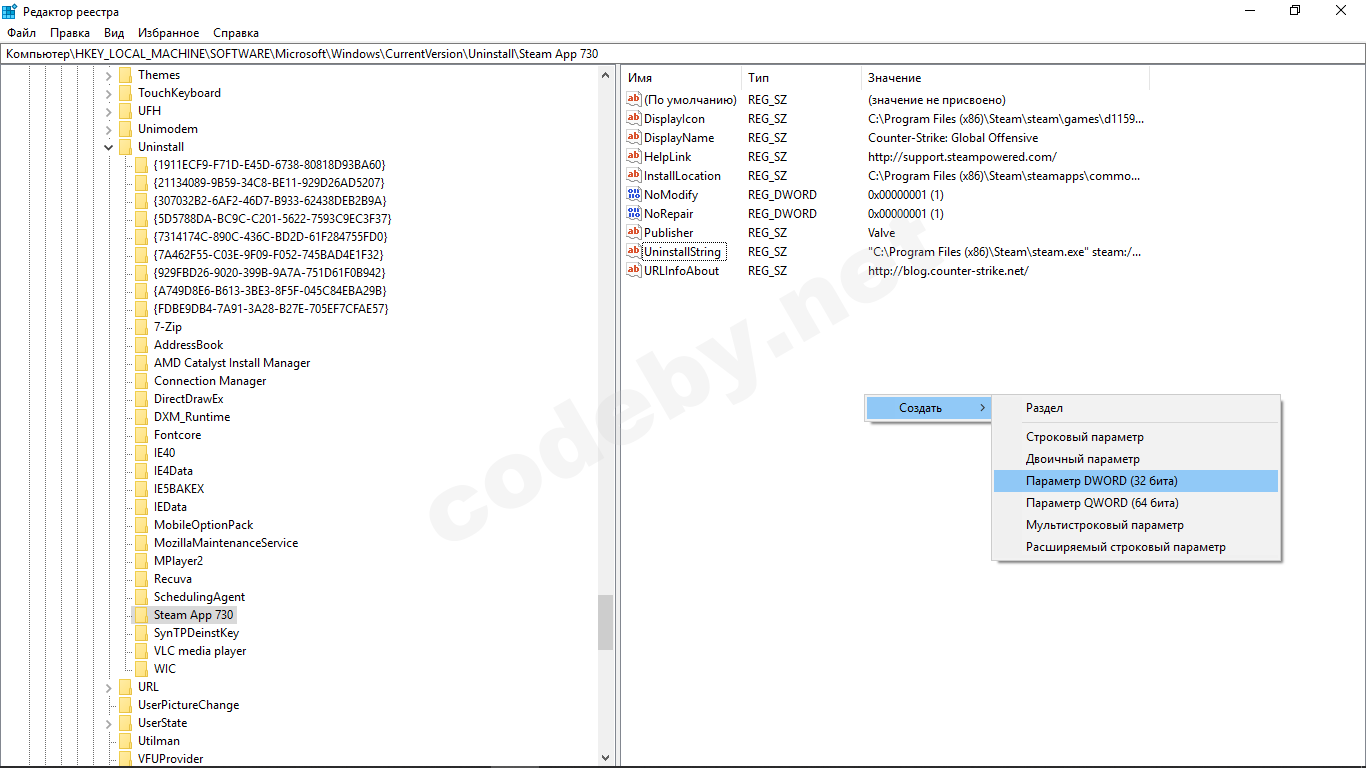Select the MobileOptionPack key
Viewport: 1366px width, 768px height.
point(204,525)
